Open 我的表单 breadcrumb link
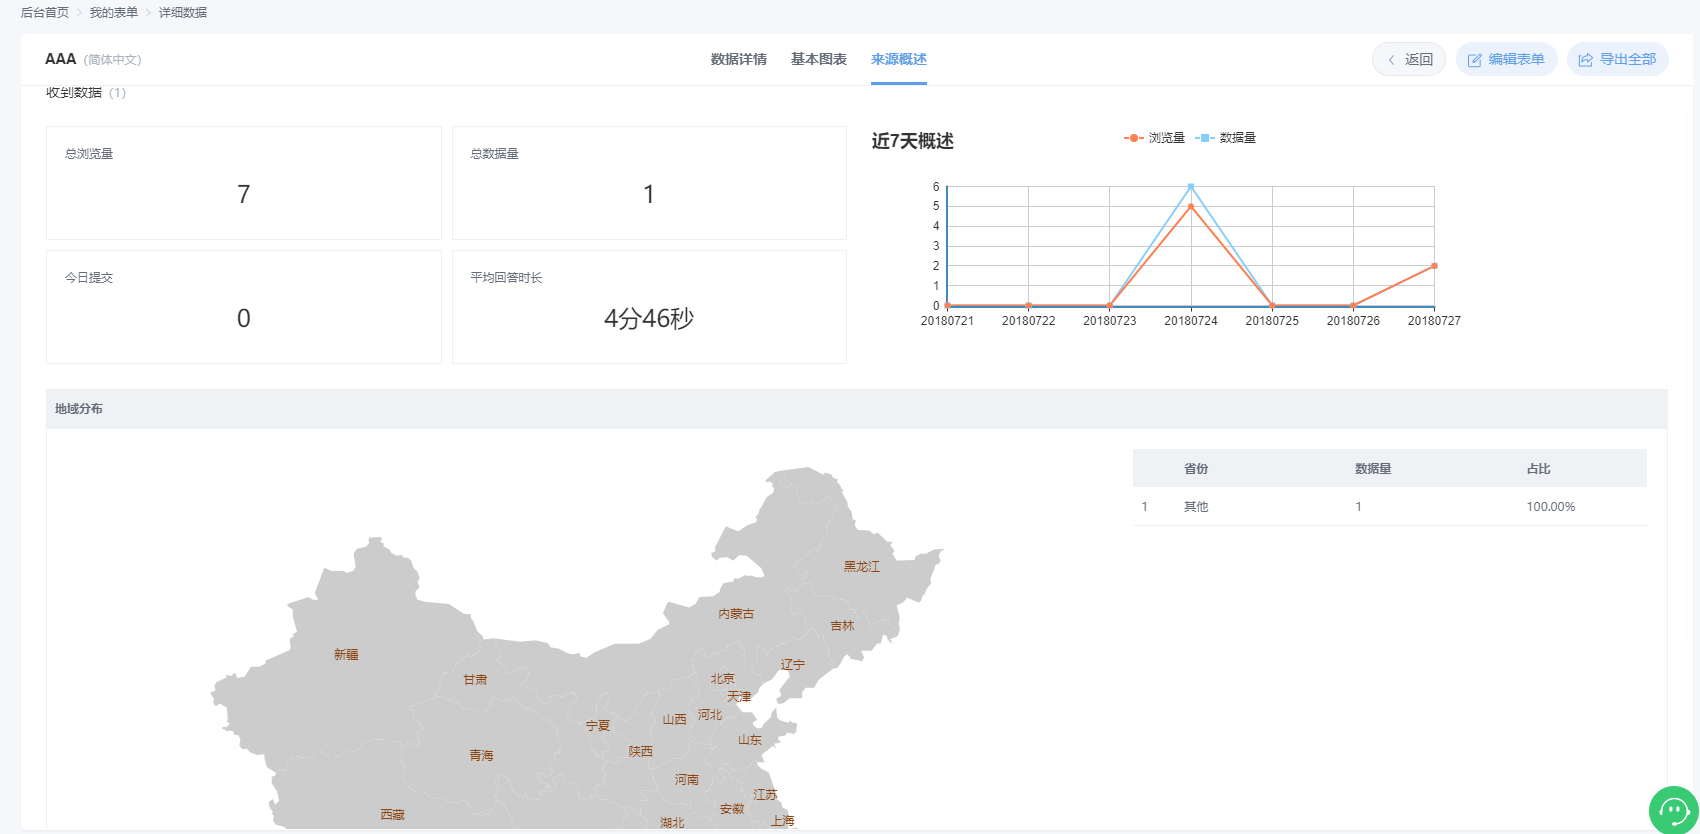Screen dimensions: 1700x834 114,13
